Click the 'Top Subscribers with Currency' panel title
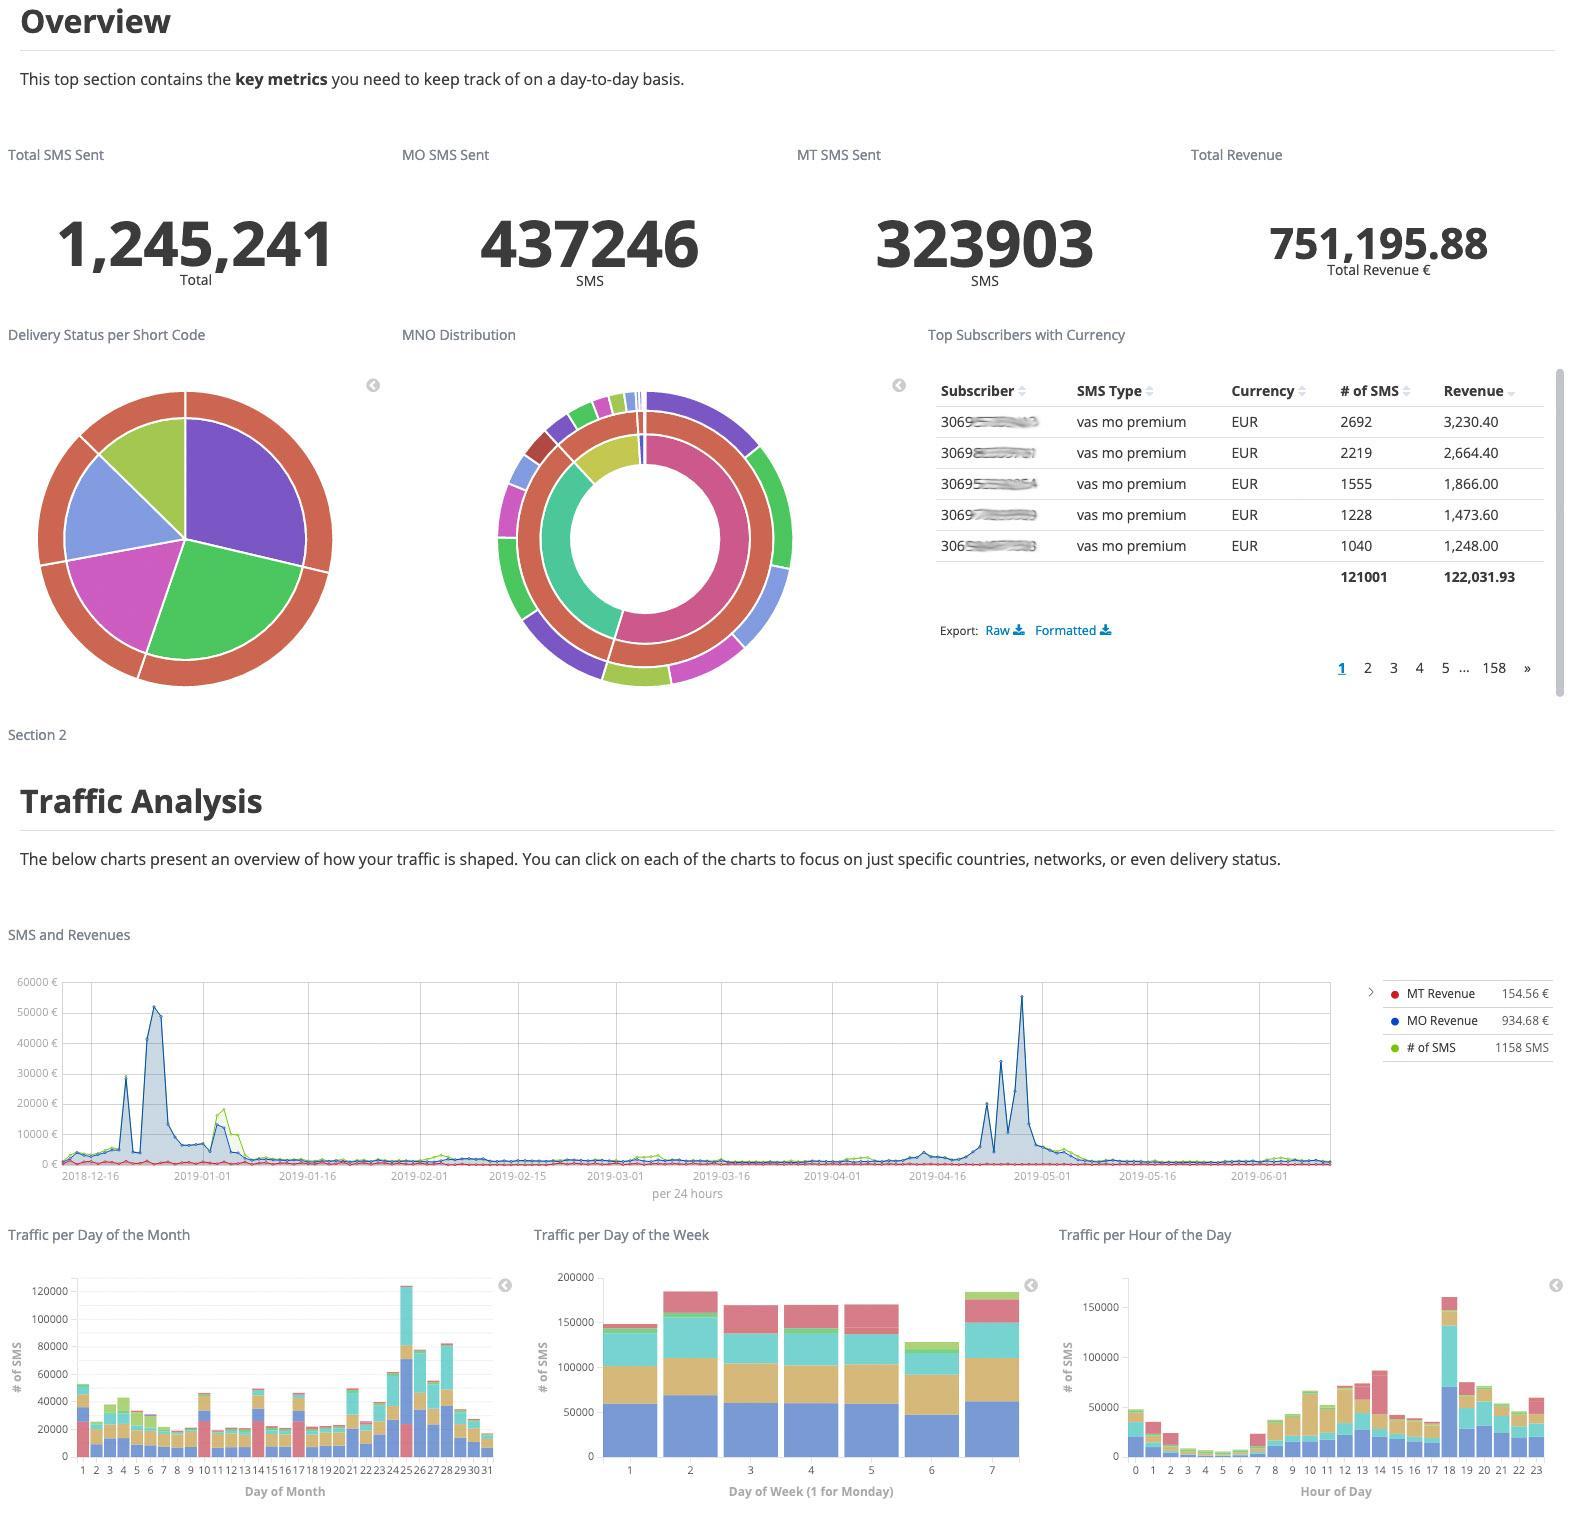 pyautogui.click(x=1026, y=335)
